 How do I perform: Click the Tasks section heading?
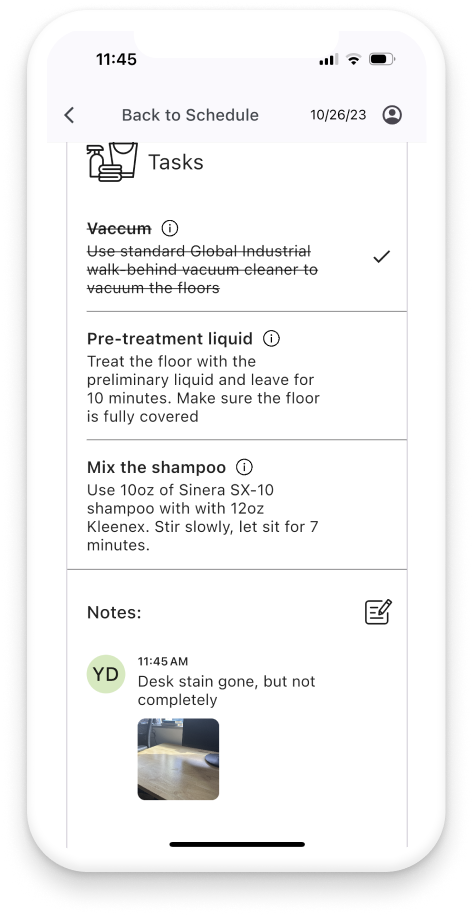176,162
